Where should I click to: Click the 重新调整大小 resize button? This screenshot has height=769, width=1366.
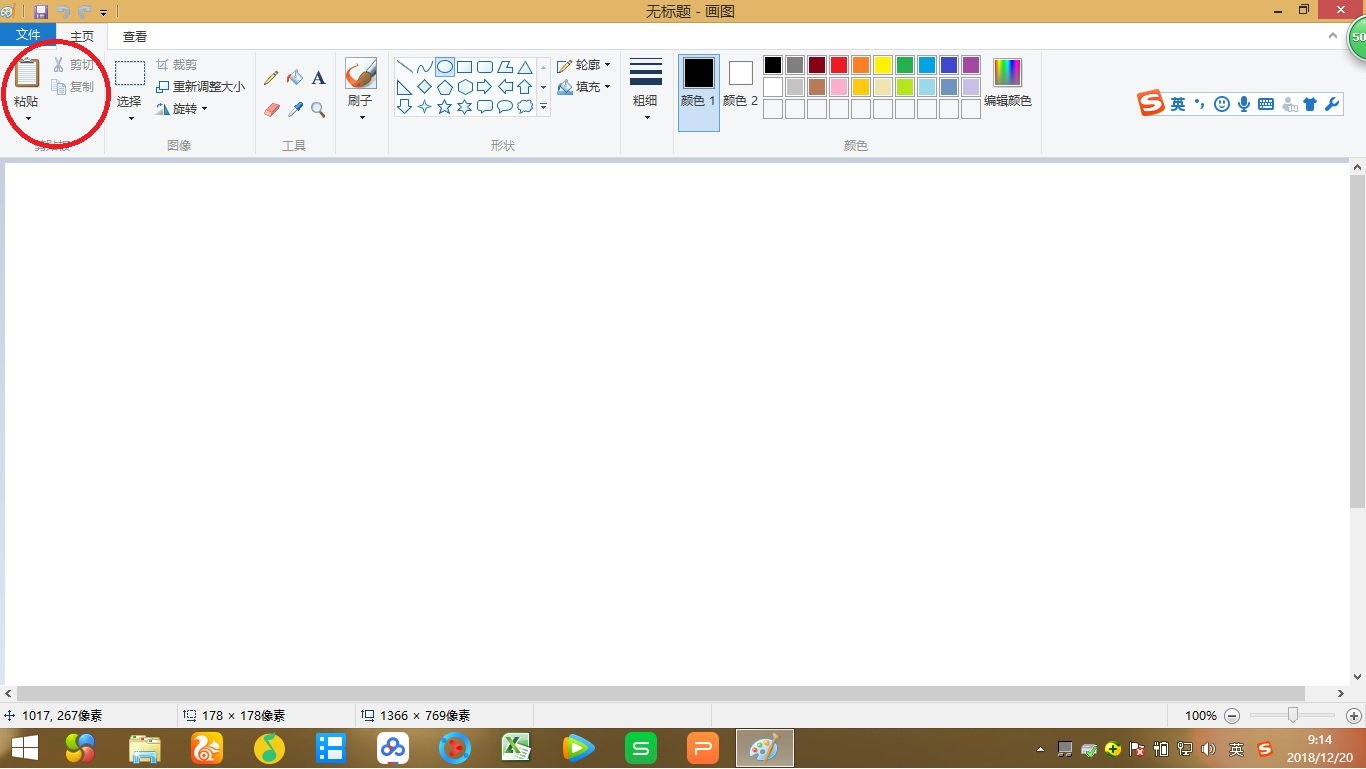[201, 87]
